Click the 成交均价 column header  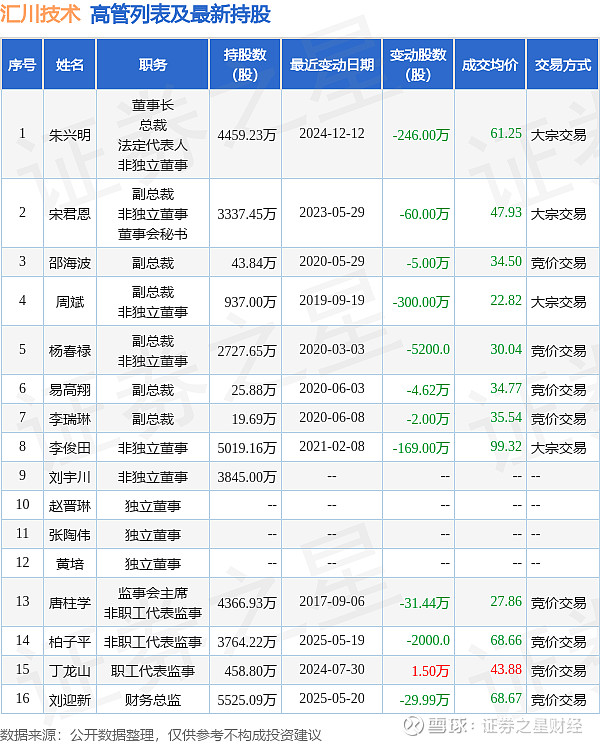(x=490, y=65)
